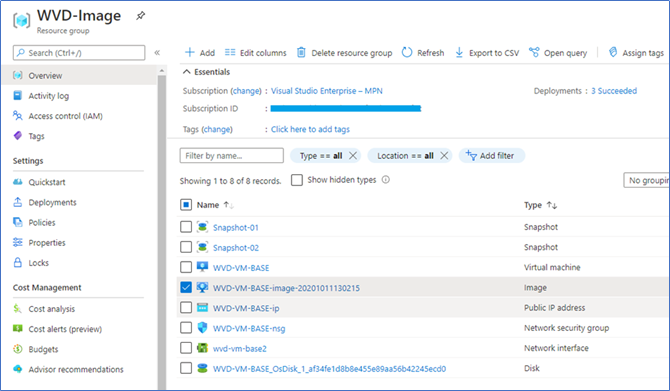This screenshot has width=670, height=391.
Task: Click the Open query icon
Action: pos(534,52)
